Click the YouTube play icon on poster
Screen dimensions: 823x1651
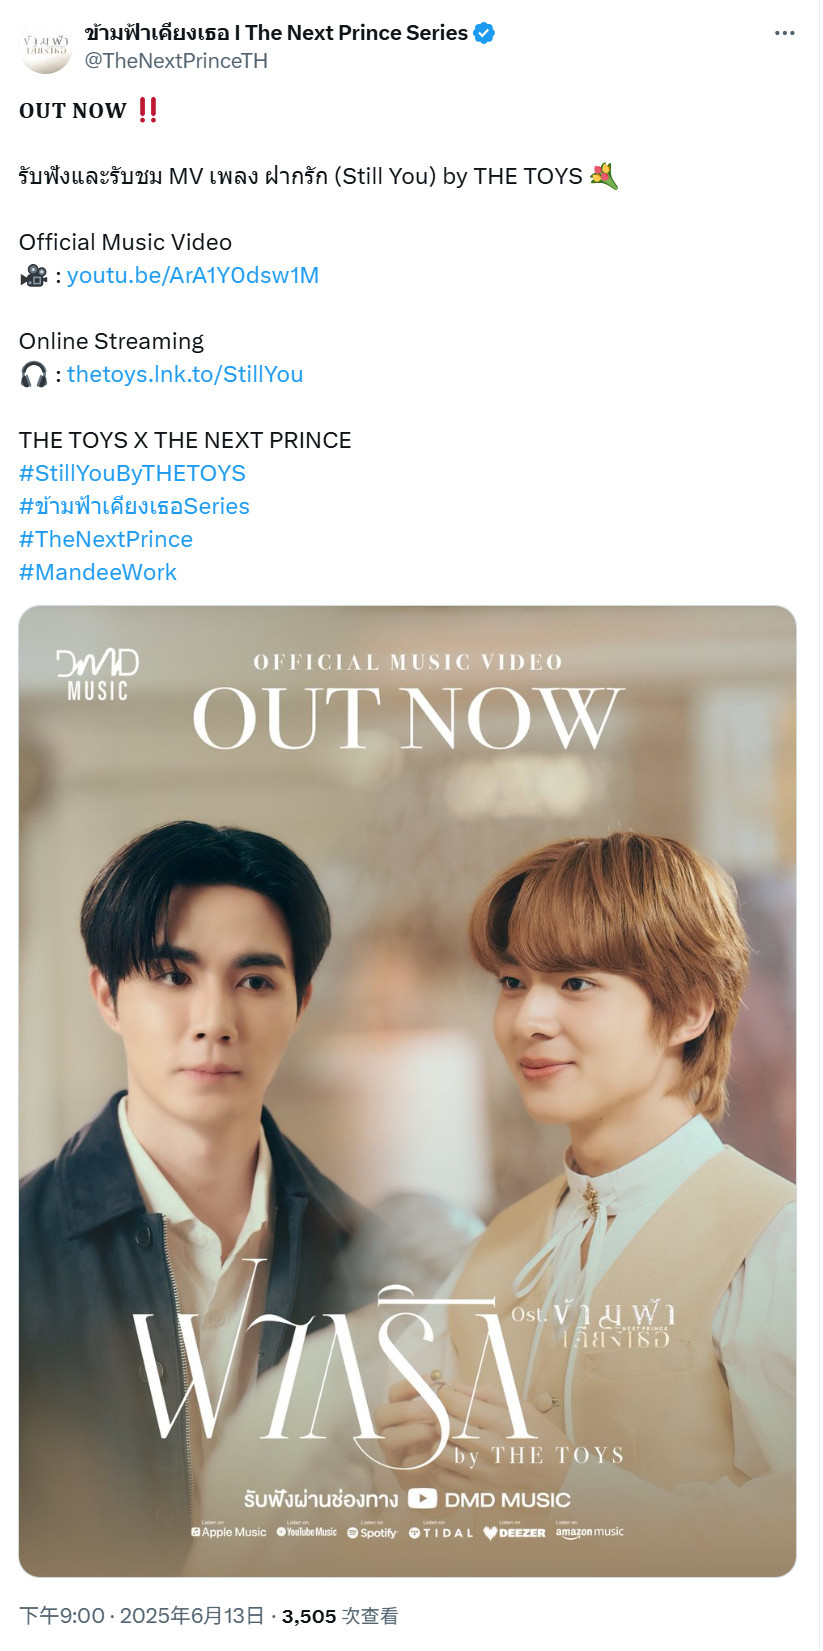pyautogui.click(x=422, y=1498)
